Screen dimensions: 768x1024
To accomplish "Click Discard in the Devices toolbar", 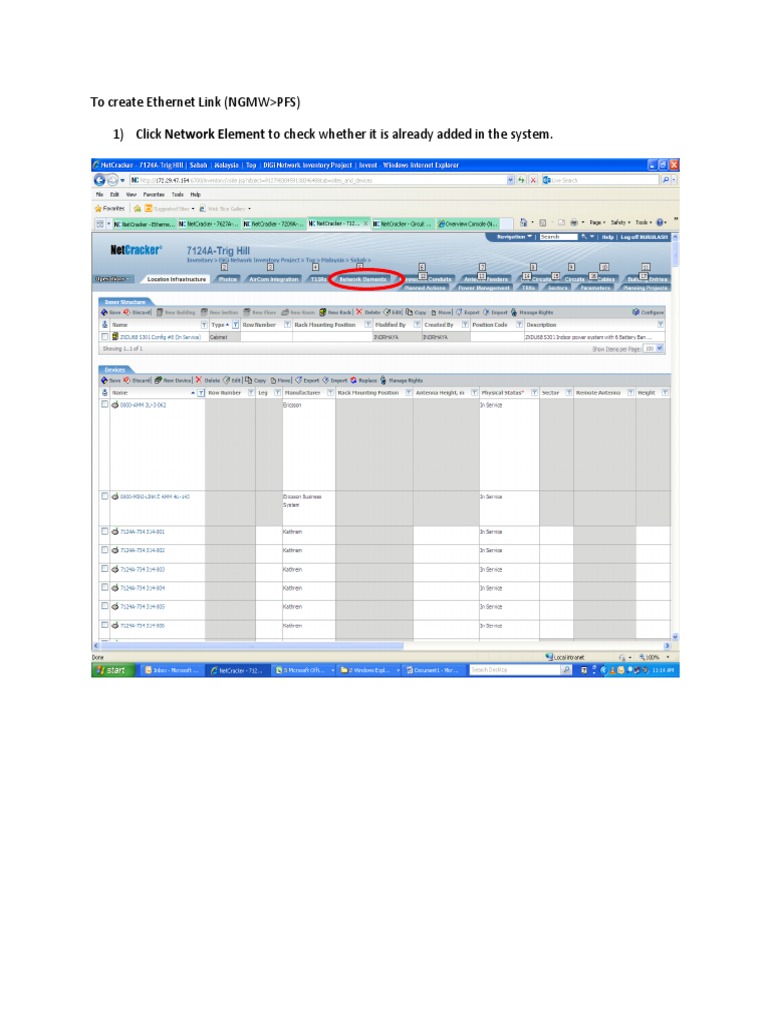I will click(x=137, y=380).
